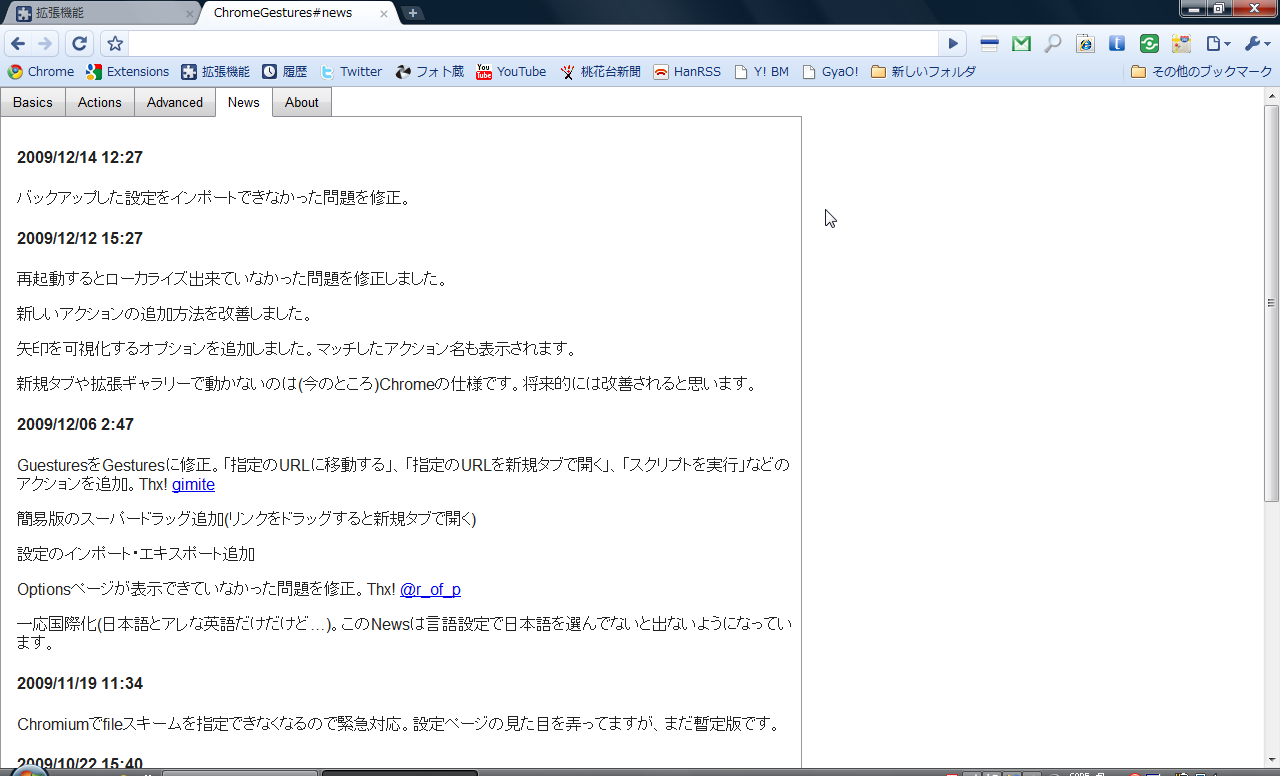Go back with the browser back arrow

click(x=18, y=44)
